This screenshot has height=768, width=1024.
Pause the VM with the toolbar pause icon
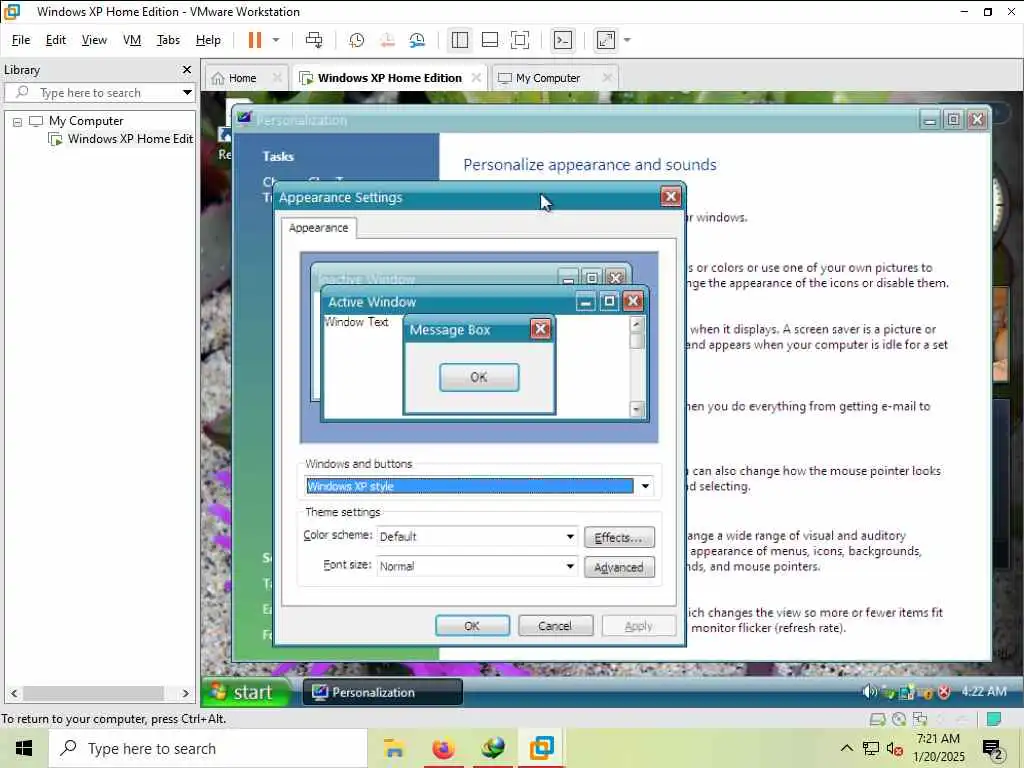pyautogui.click(x=255, y=40)
